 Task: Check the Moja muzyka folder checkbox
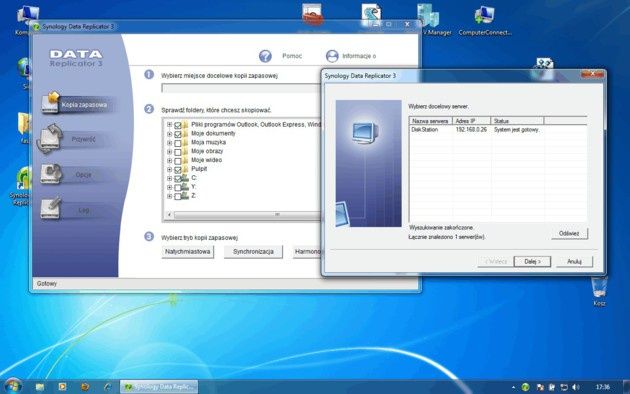(x=178, y=143)
